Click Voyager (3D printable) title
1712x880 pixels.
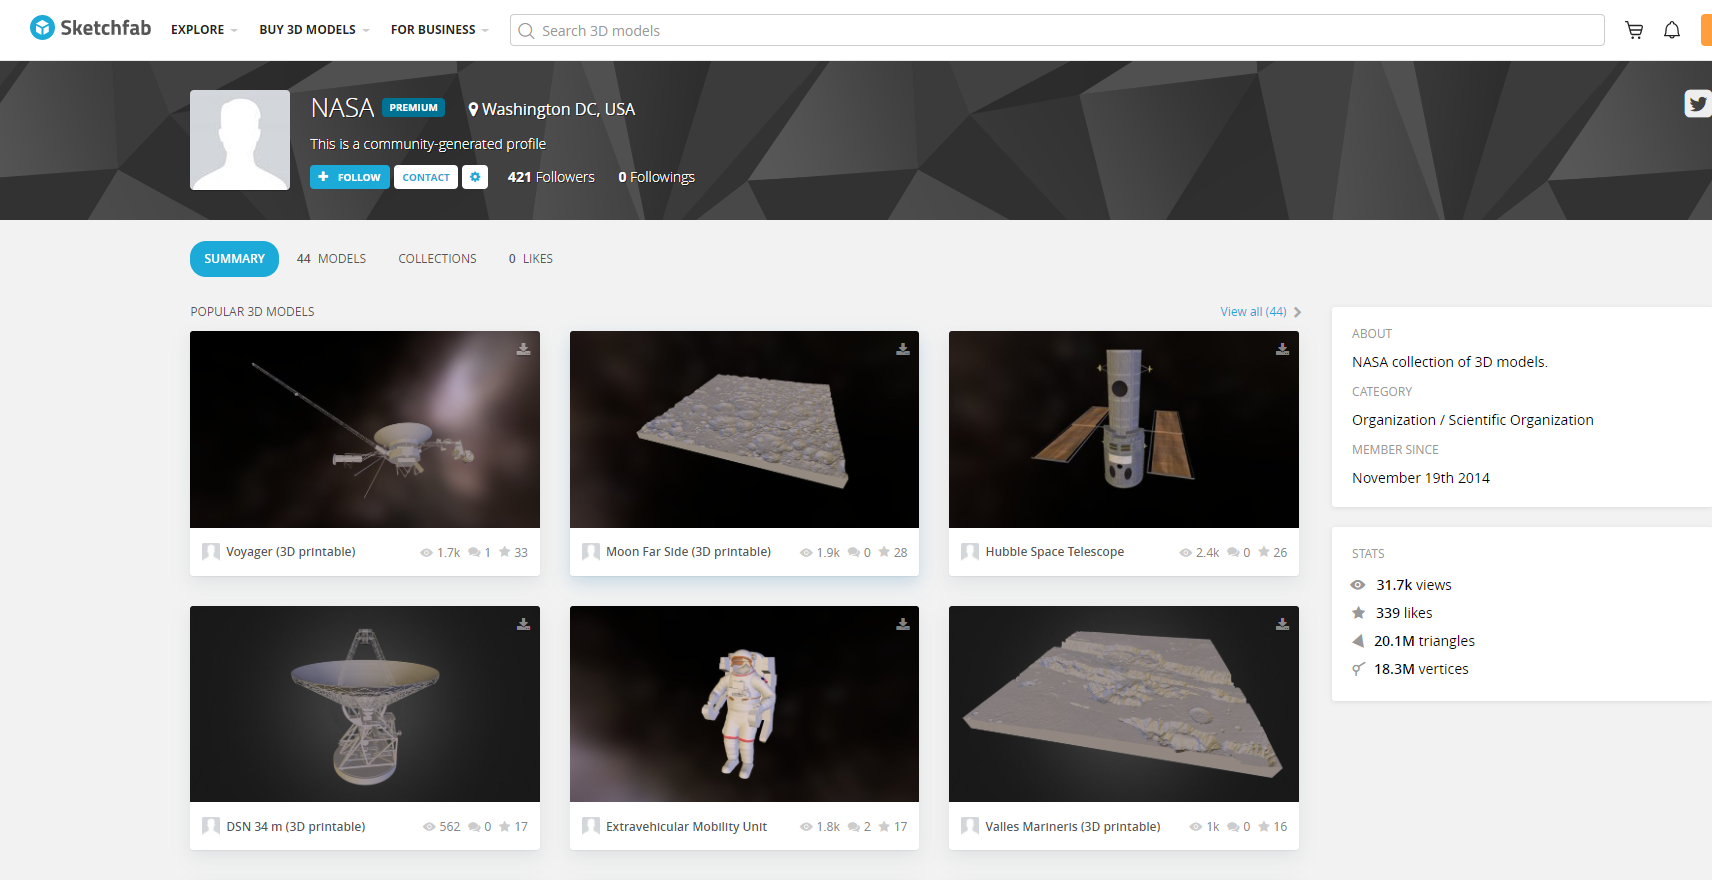[x=291, y=552]
